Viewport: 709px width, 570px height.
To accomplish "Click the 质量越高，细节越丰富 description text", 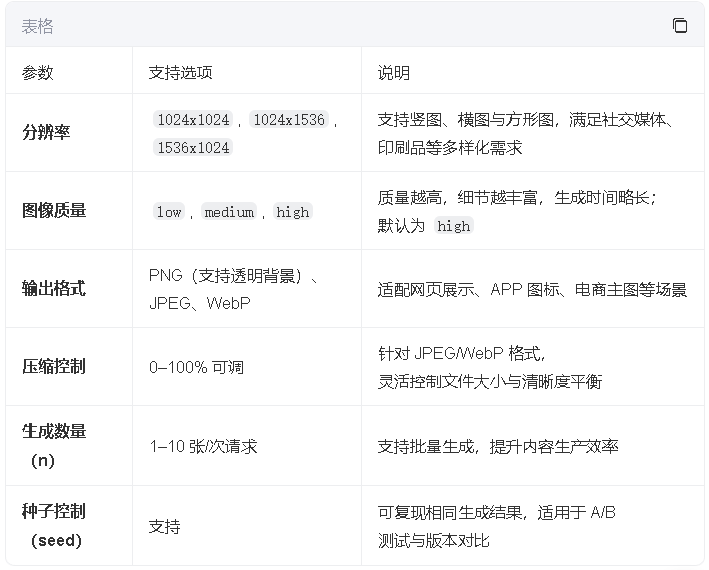I will (x=517, y=198).
